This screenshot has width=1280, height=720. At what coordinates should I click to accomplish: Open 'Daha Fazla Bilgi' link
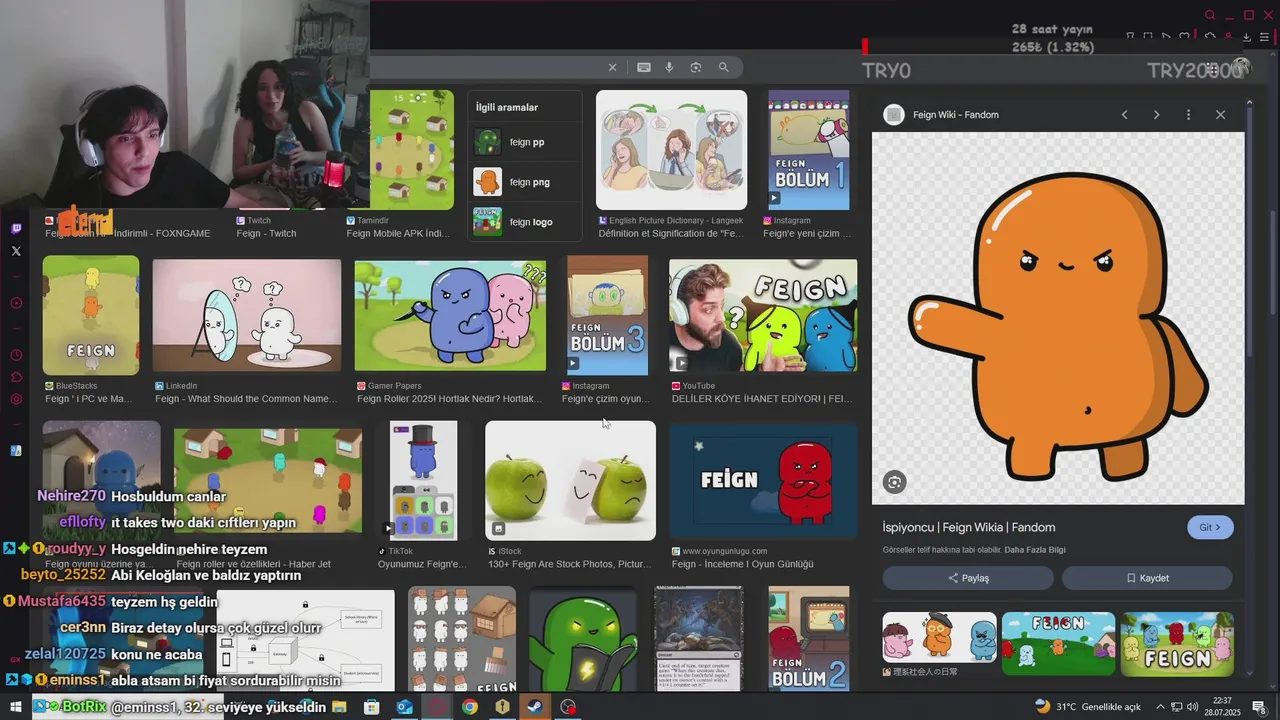pyautogui.click(x=1035, y=550)
